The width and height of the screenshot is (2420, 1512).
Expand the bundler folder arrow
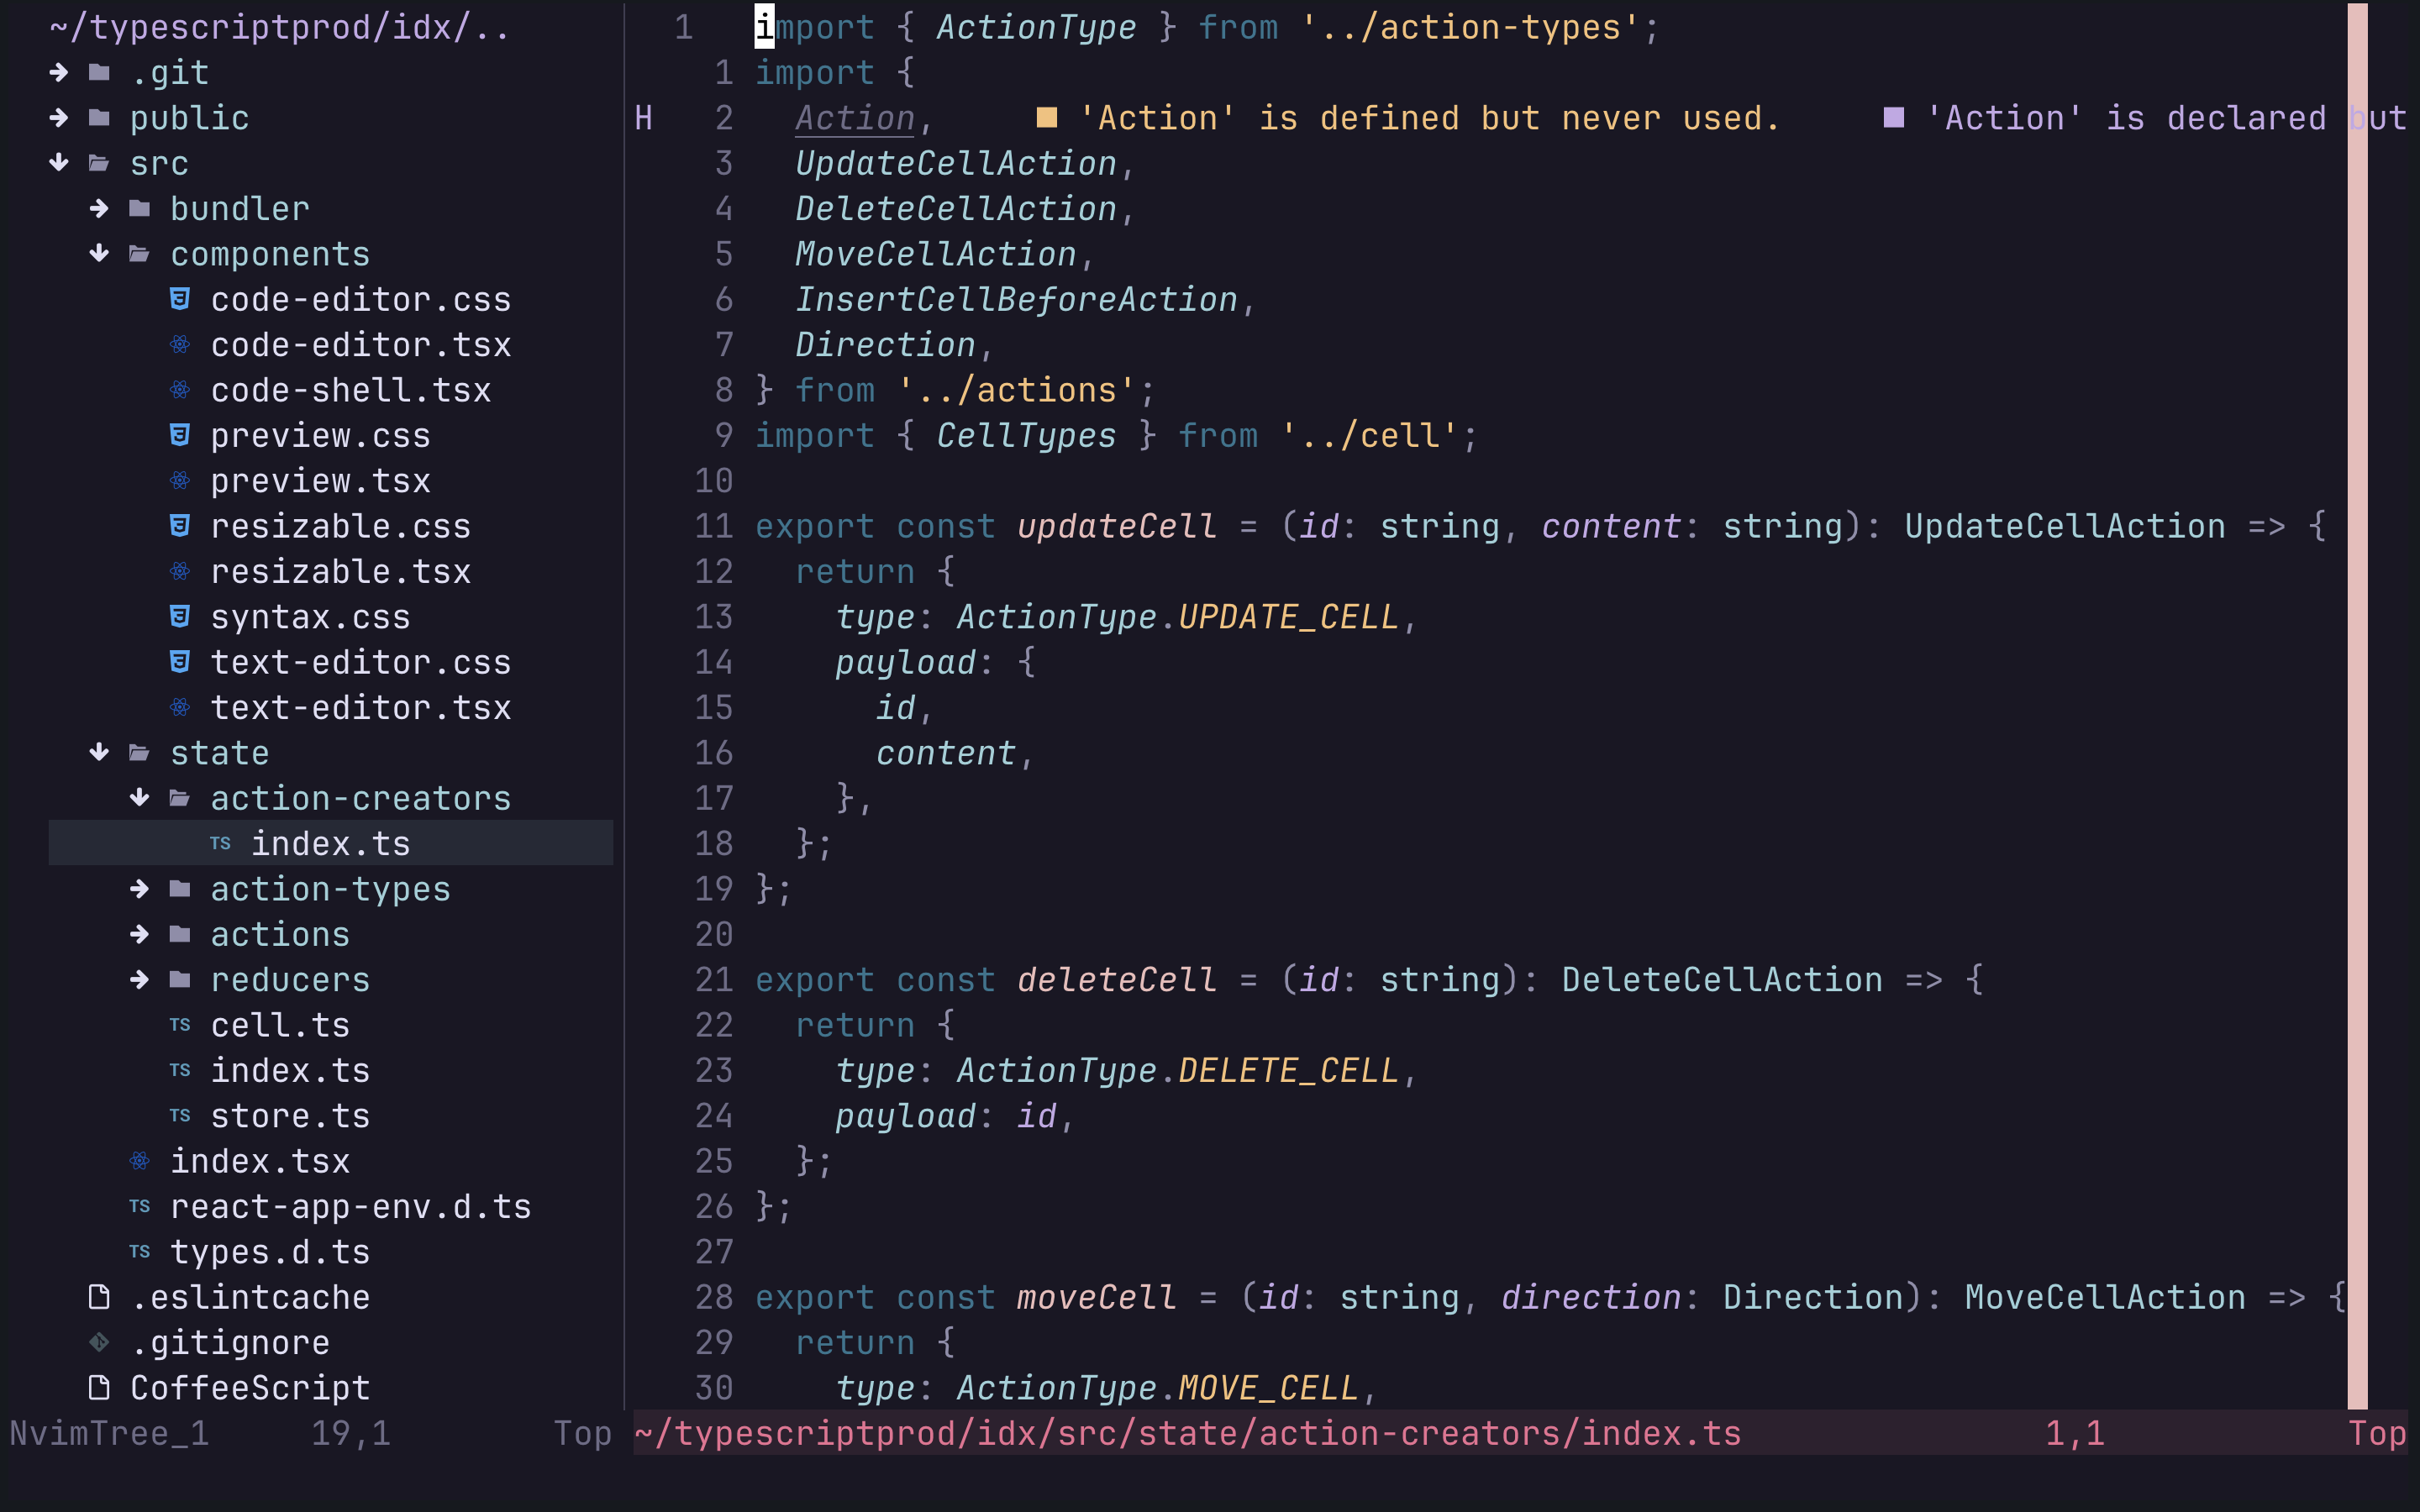[x=99, y=208]
